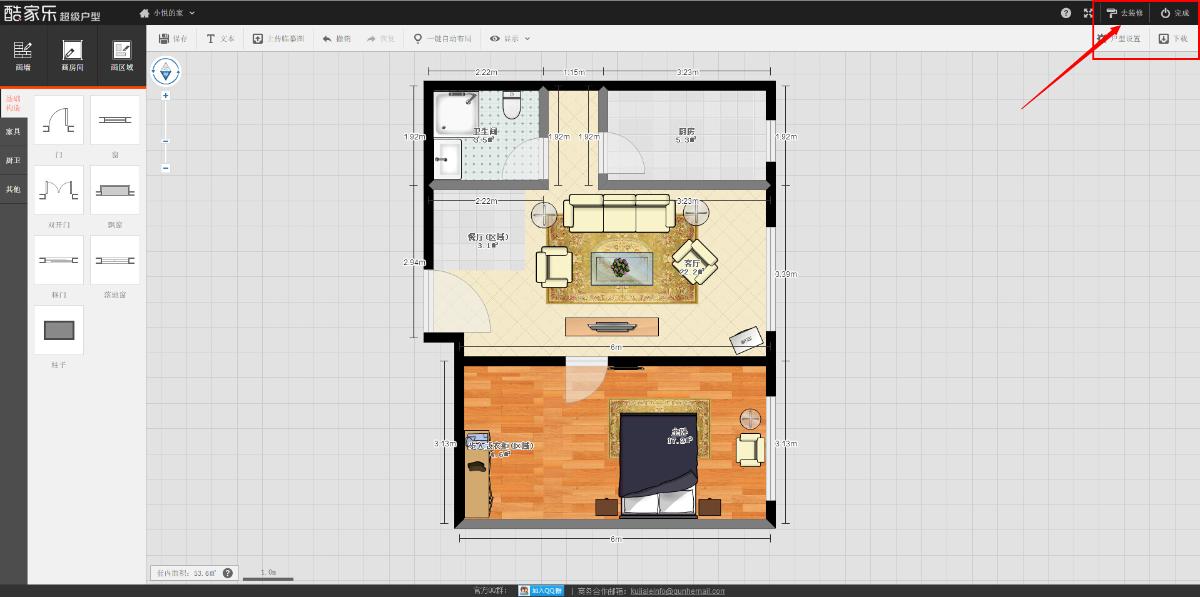Image resolution: width=1200 pixels, height=597 pixels.
Task: Click the 保存 save icon
Action: pyautogui.click(x=164, y=39)
